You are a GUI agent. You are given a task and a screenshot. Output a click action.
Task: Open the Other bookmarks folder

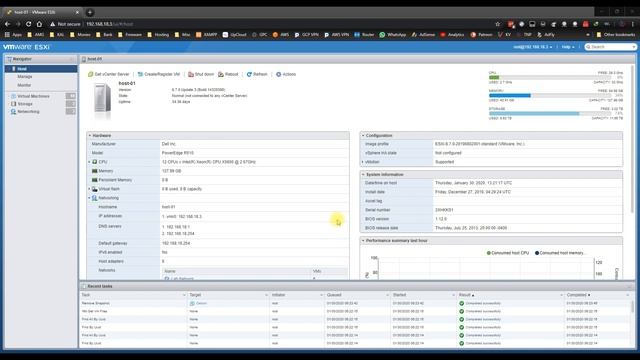(616, 35)
